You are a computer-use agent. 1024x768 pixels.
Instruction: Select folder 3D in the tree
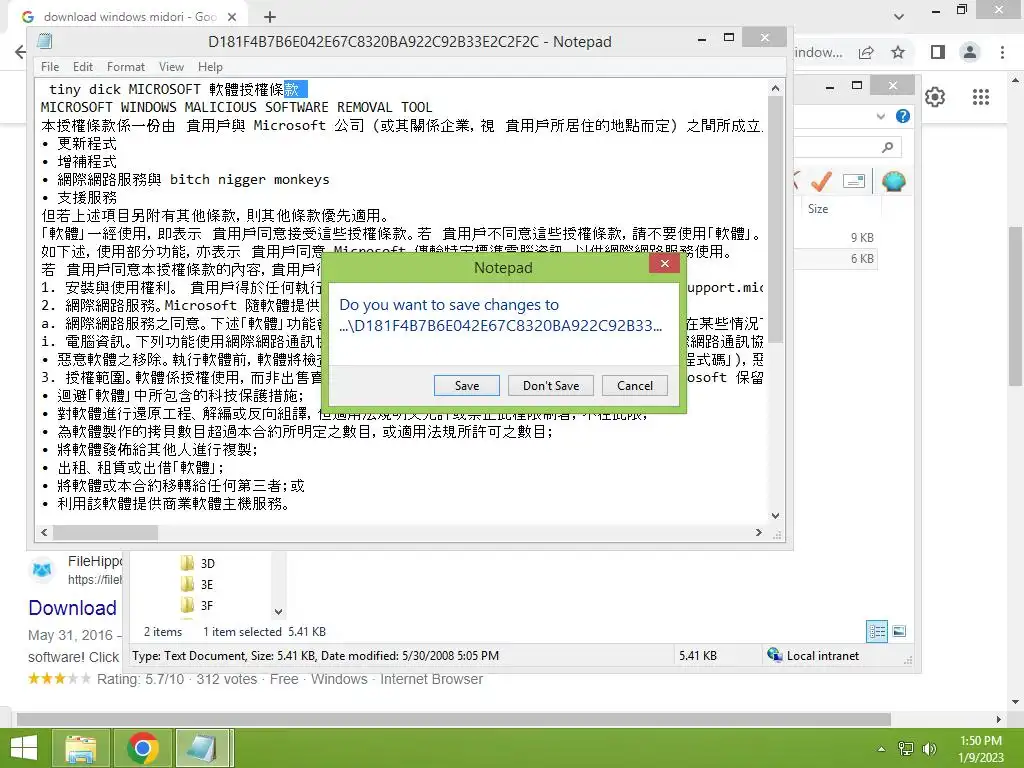coord(198,563)
